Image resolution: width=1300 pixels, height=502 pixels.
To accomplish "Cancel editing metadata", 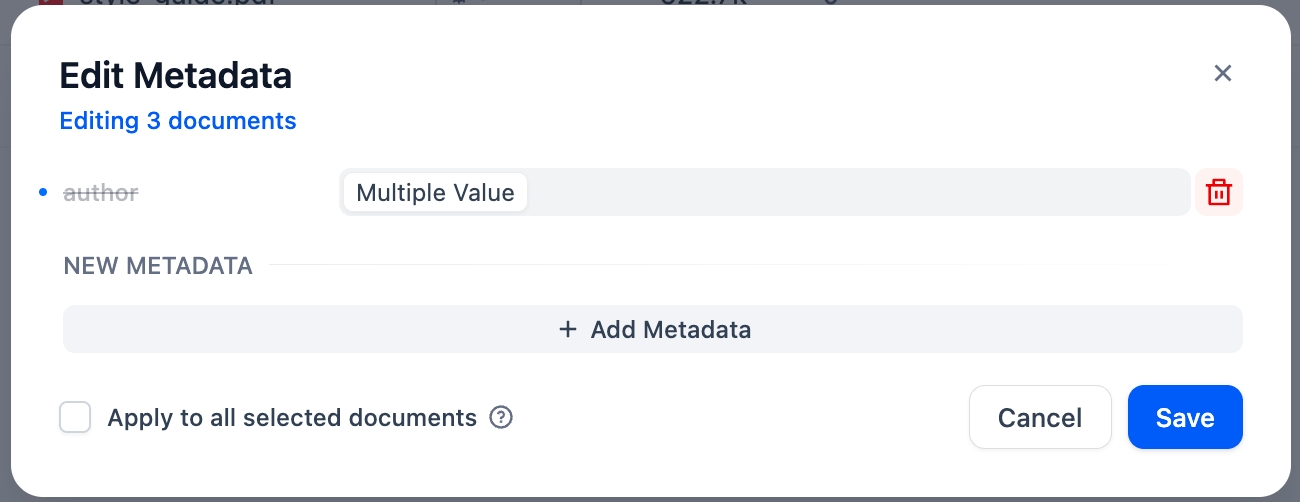I will click(1040, 417).
